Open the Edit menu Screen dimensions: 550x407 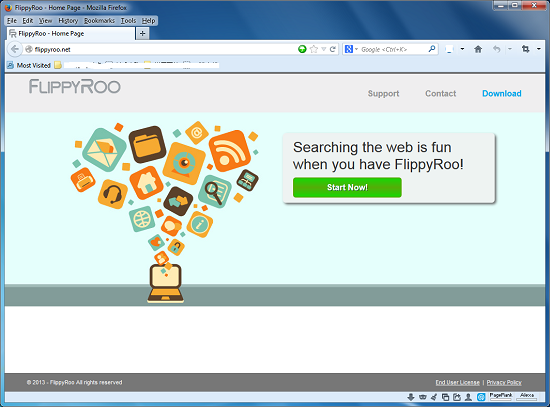28,21
